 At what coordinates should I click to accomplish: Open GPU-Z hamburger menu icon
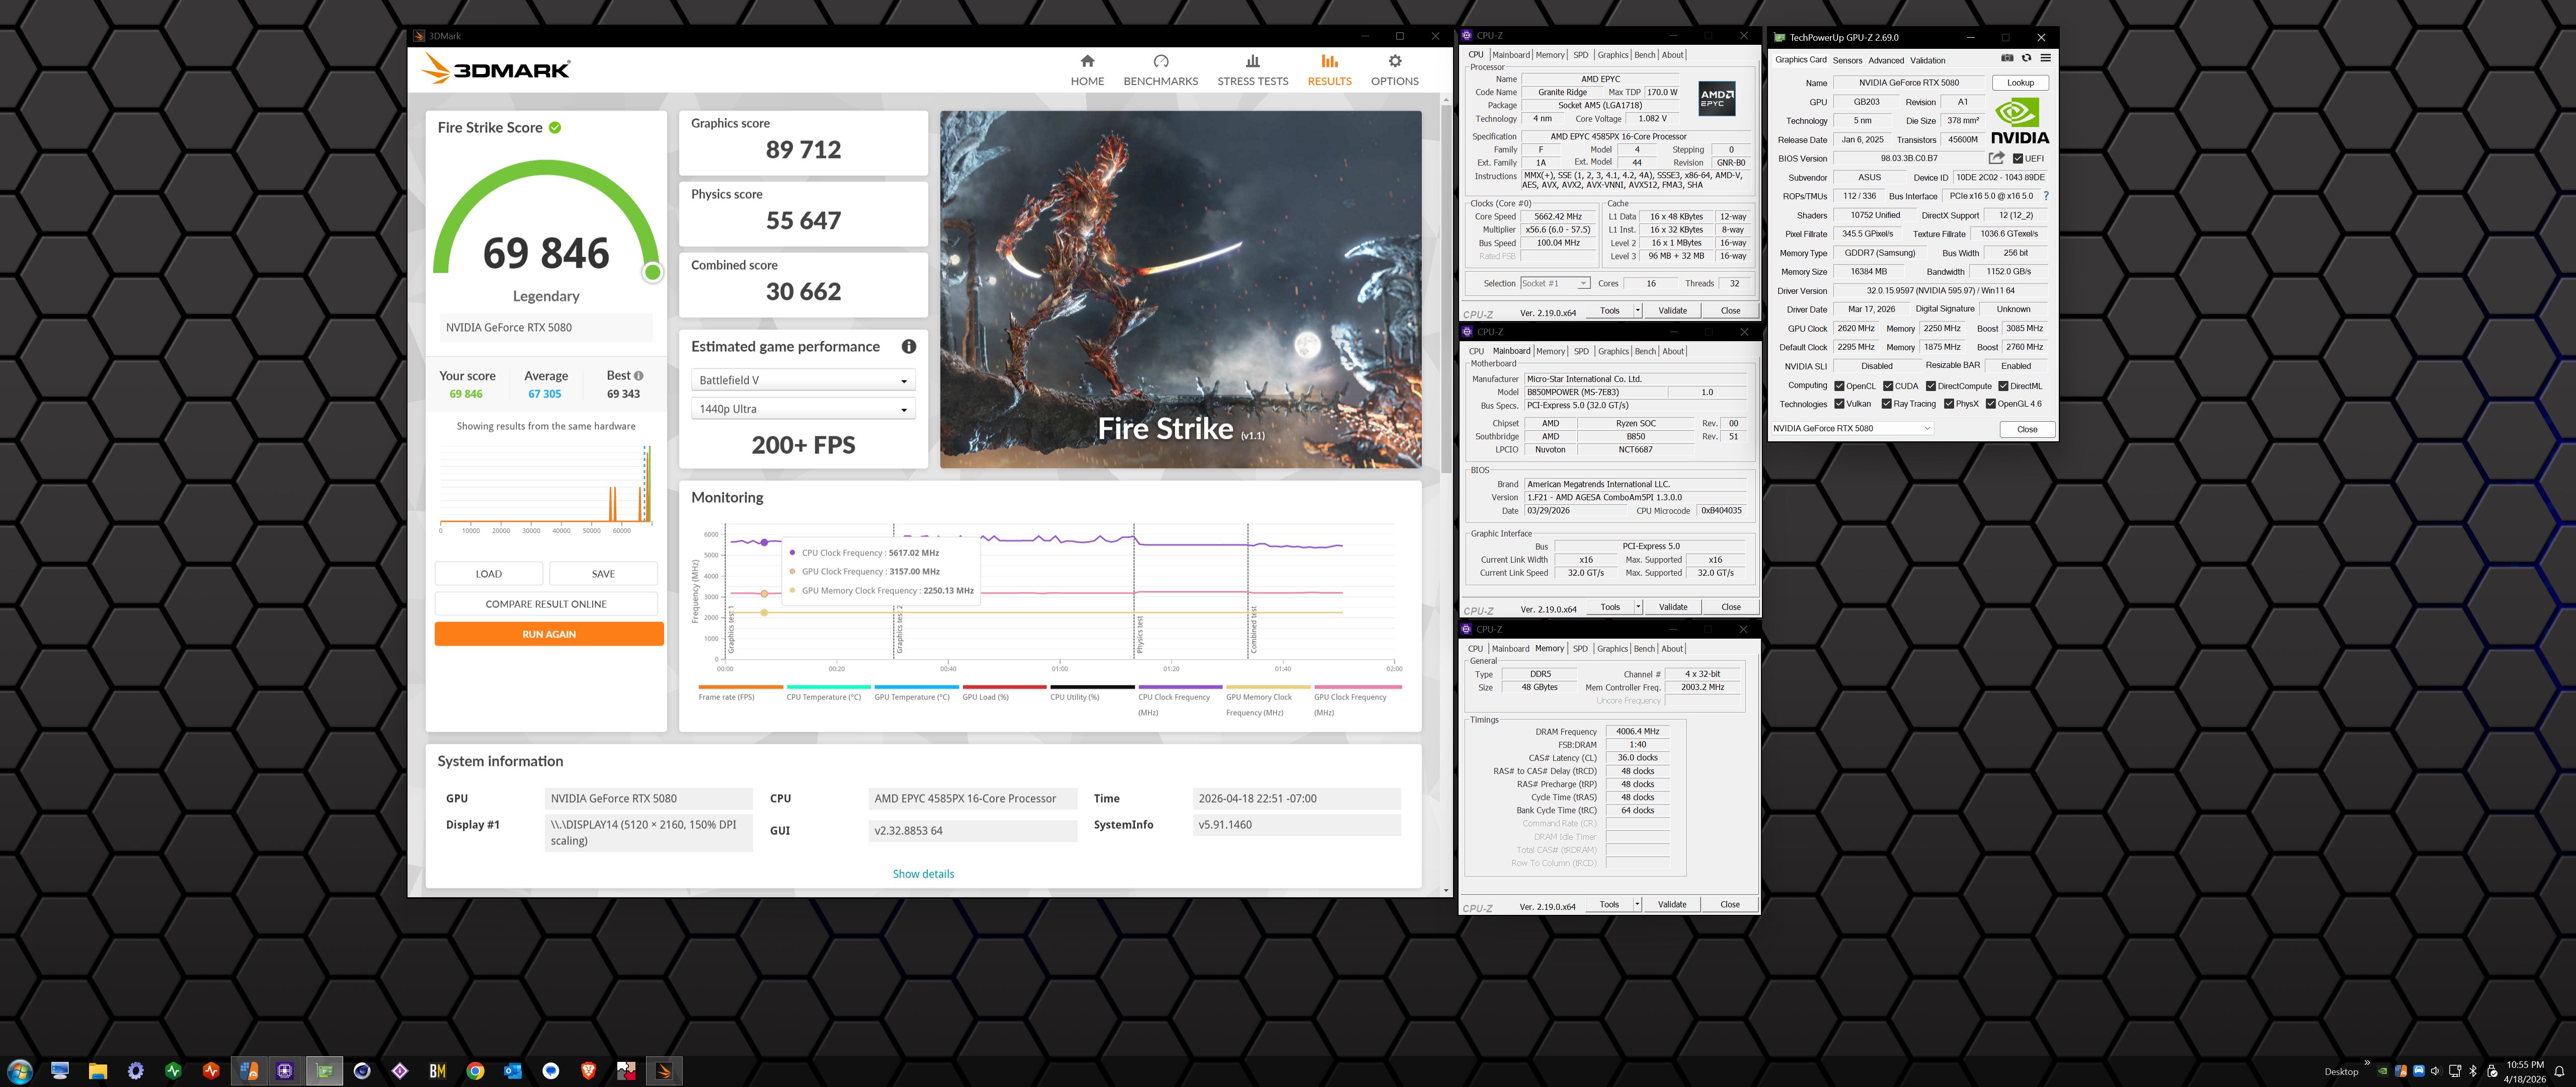click(2045, 58)
